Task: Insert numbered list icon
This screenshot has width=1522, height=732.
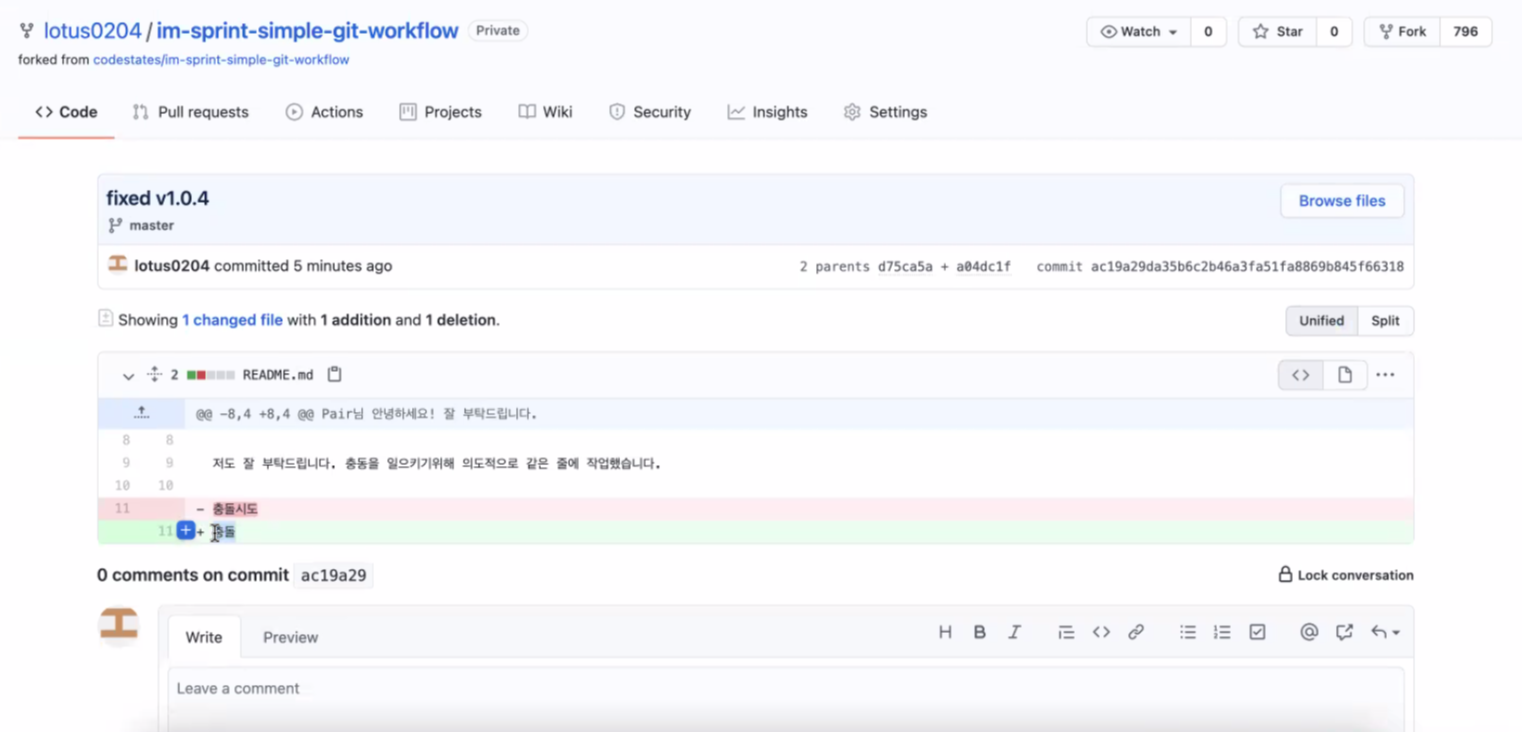Action: coord(1222,632)
